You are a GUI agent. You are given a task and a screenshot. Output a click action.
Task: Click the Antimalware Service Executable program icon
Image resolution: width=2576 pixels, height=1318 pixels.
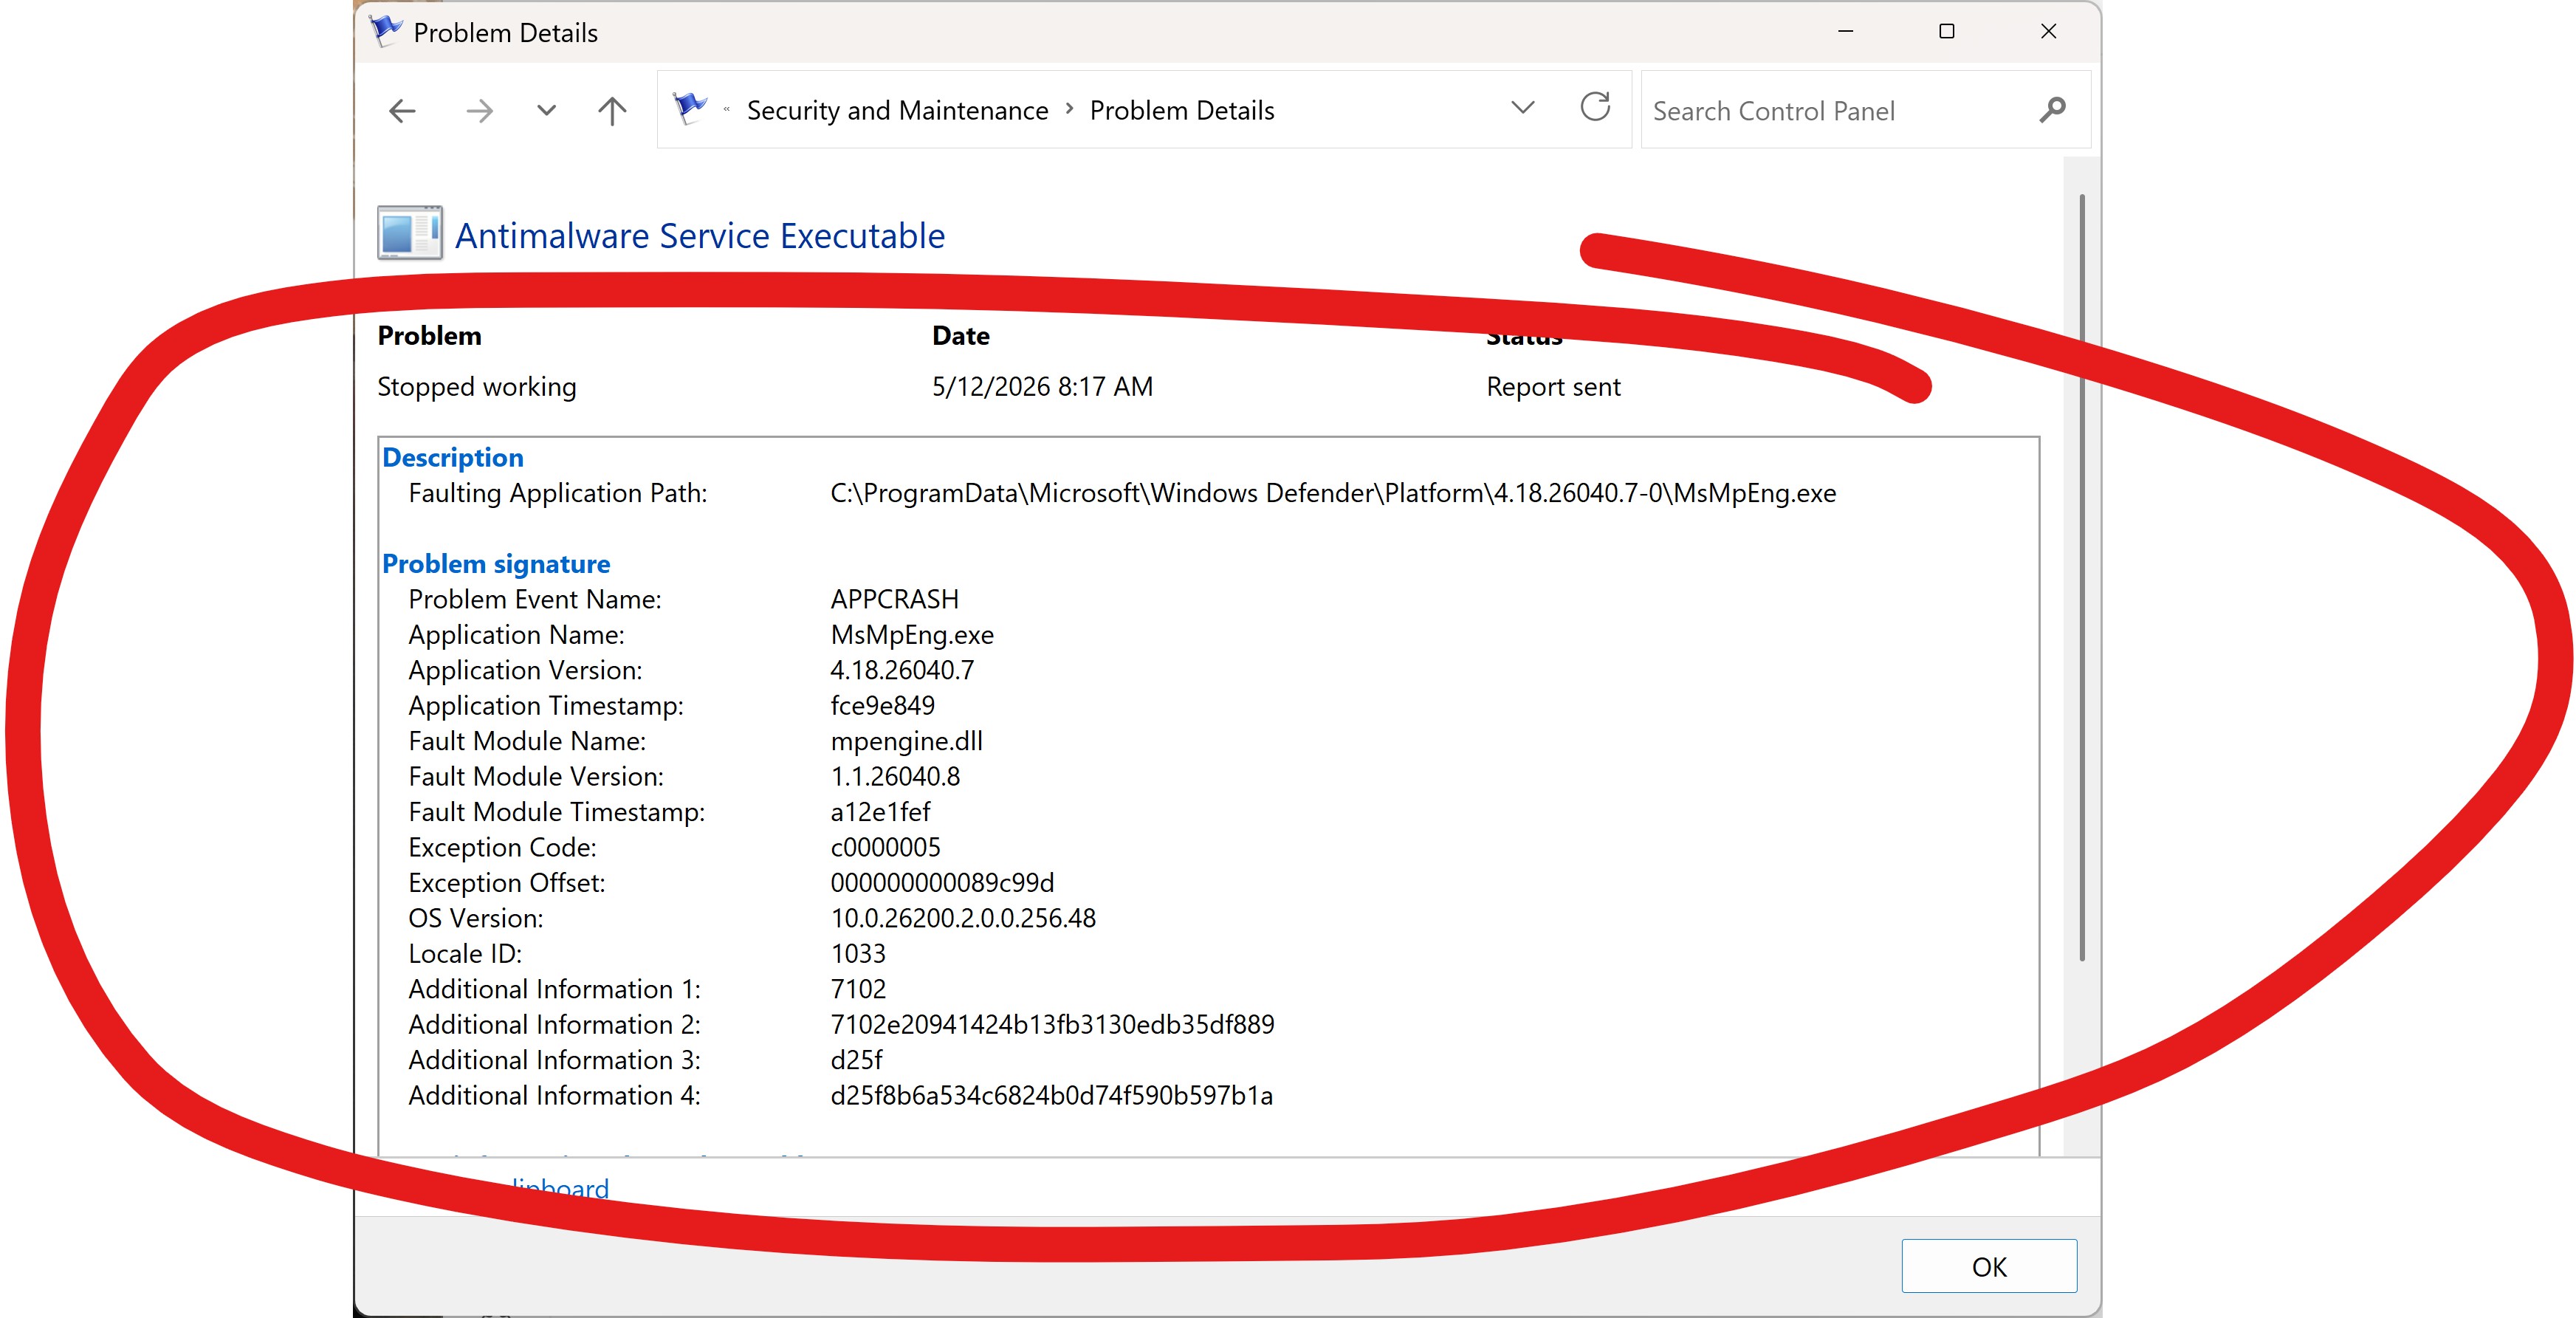tap(410, 233)
